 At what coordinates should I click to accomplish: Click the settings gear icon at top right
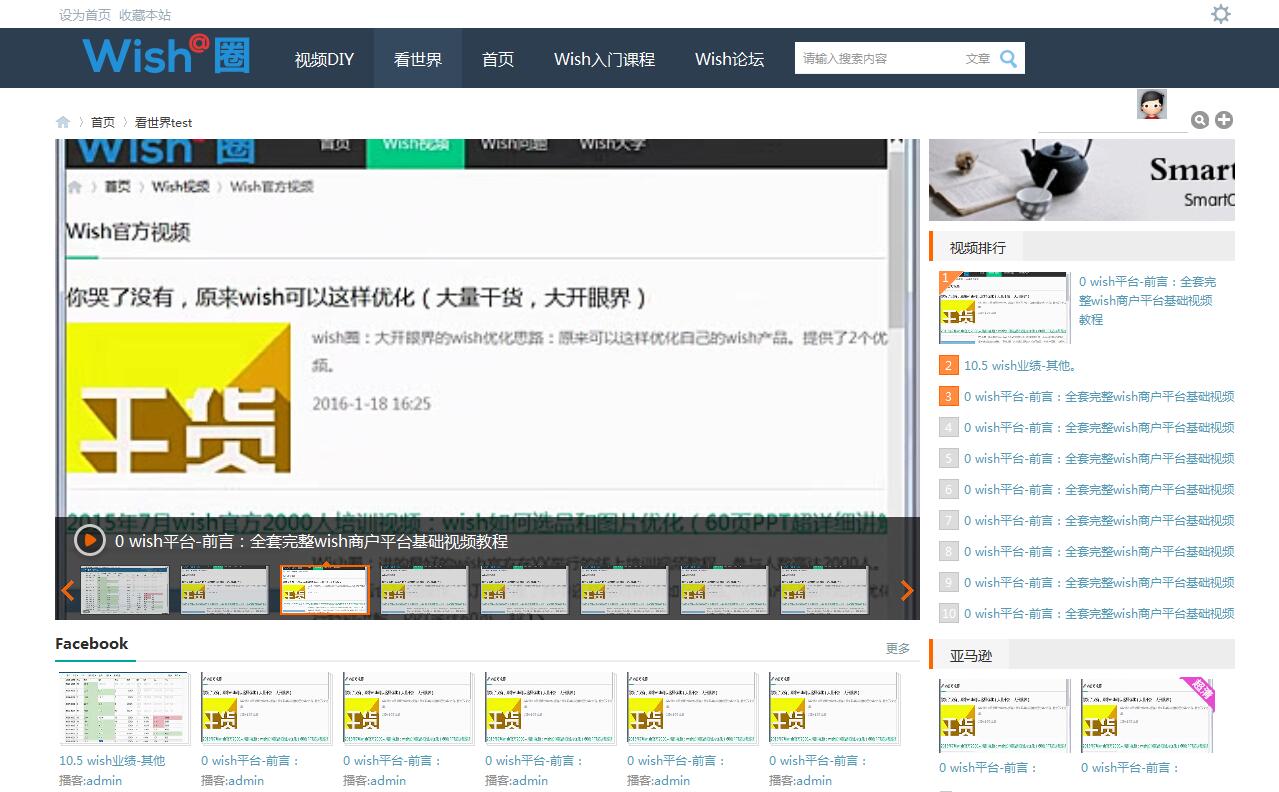point(1221,14)
